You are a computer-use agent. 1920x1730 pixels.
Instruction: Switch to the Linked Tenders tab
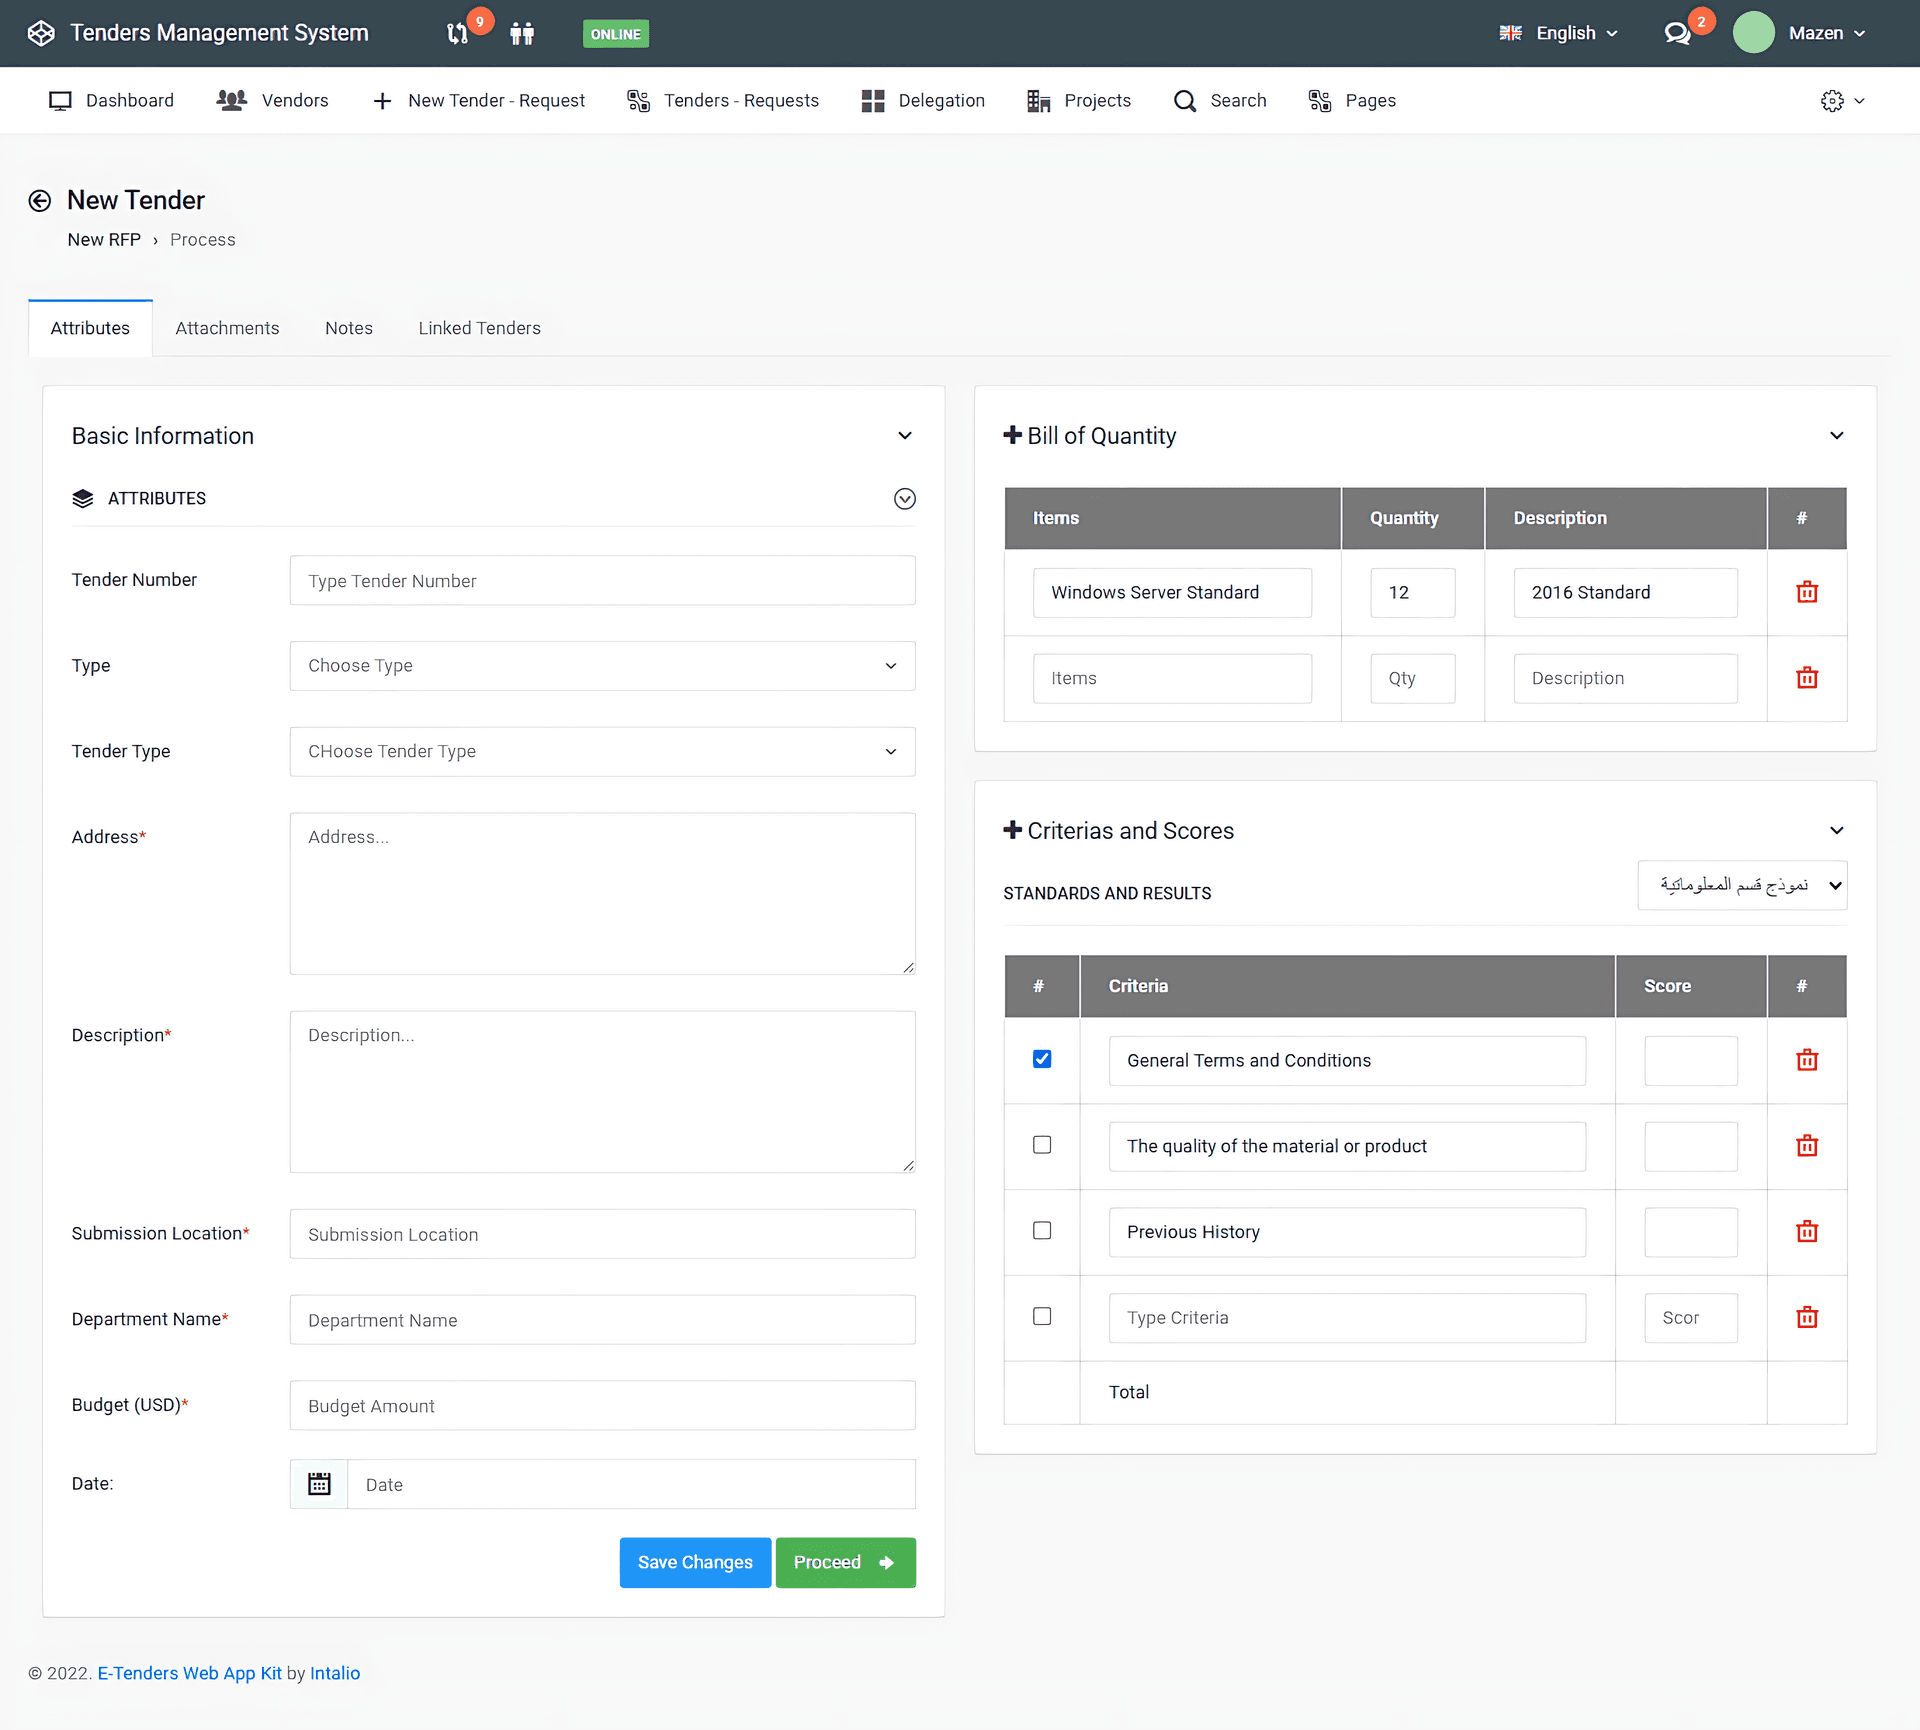click(x=480, y=328)
